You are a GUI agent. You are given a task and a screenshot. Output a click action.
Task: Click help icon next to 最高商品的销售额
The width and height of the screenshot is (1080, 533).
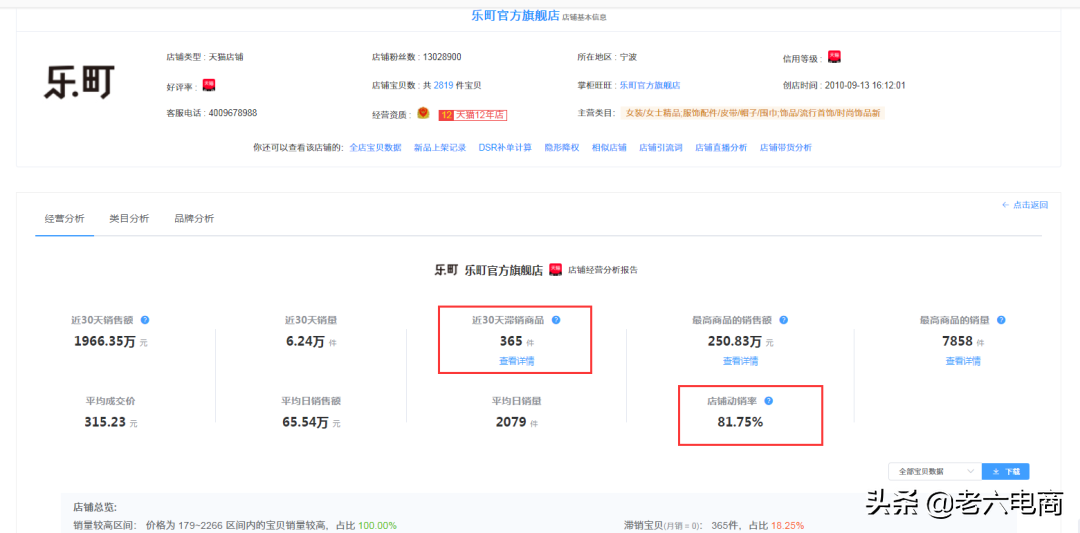[x=783, y=320]
